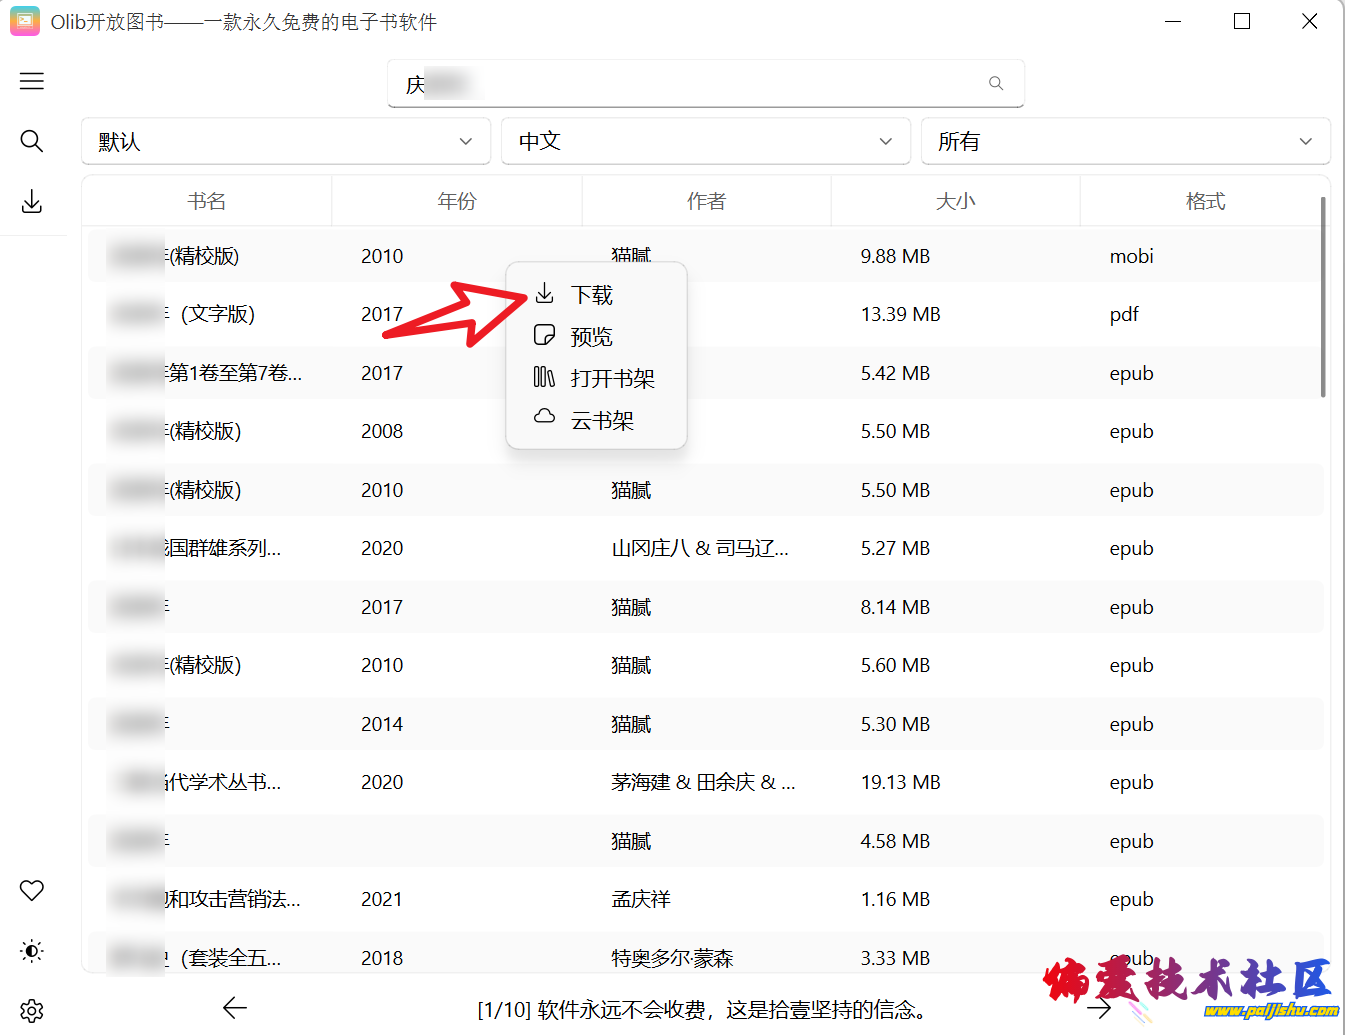
Task: Click the search icon in left sidebar
Action: [32, 141]
